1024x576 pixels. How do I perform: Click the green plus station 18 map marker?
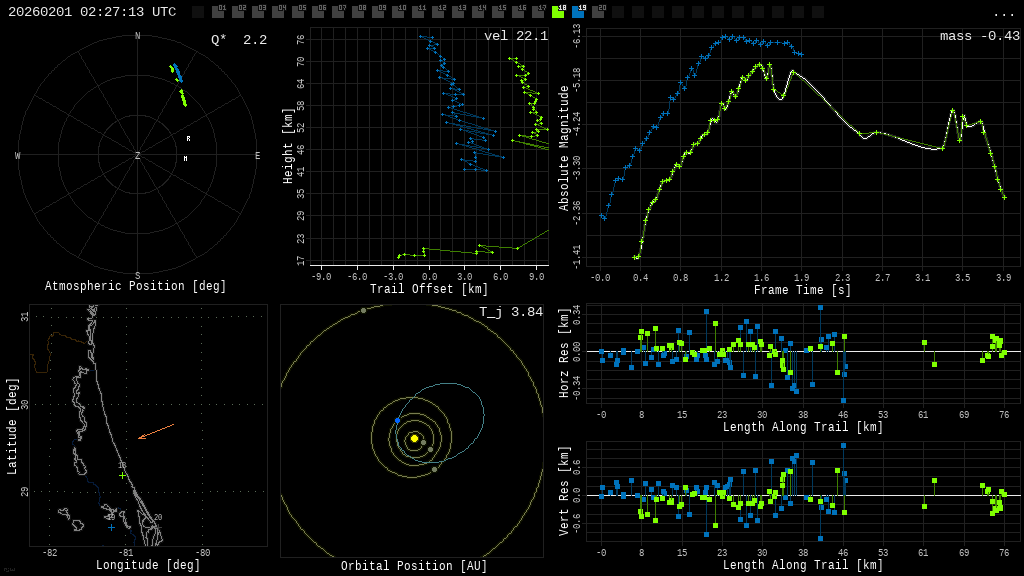tap(122, 475)
